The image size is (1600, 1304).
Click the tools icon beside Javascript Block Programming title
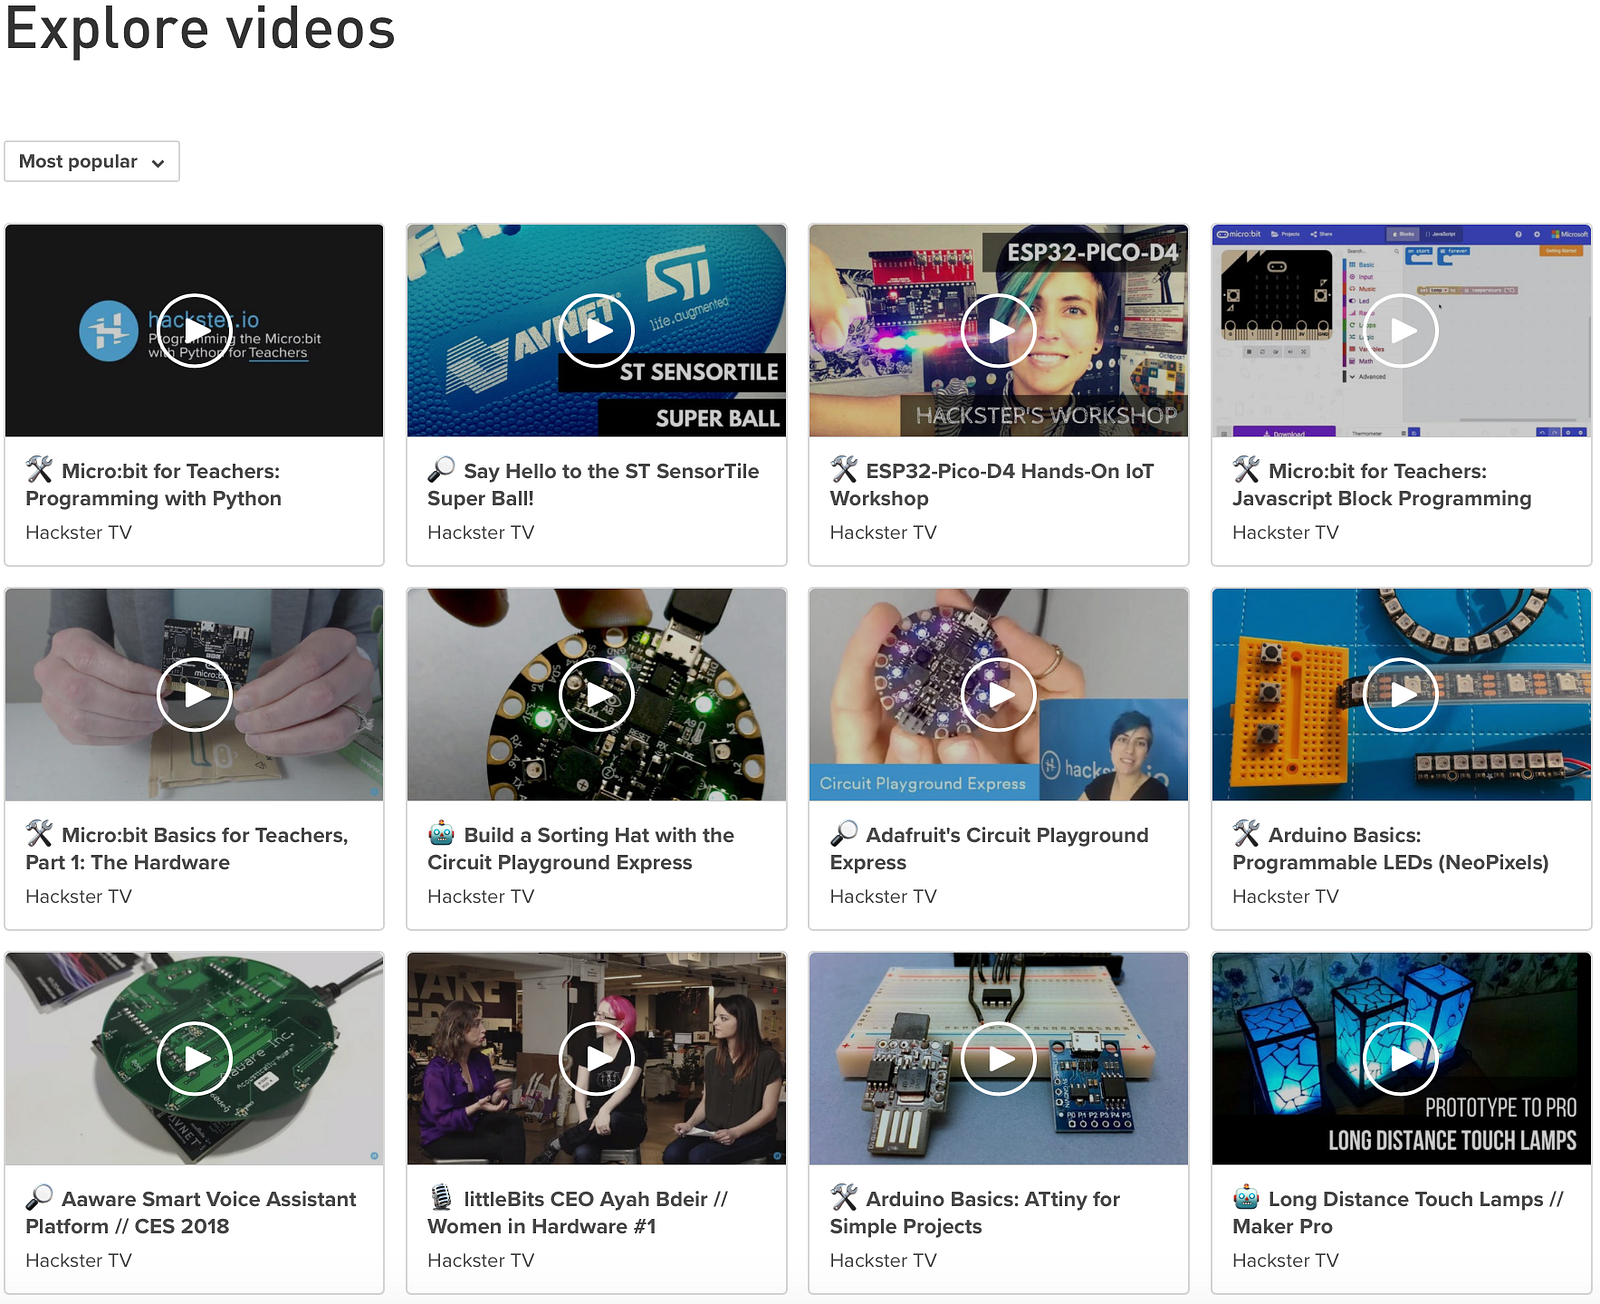coord(1246,469)
